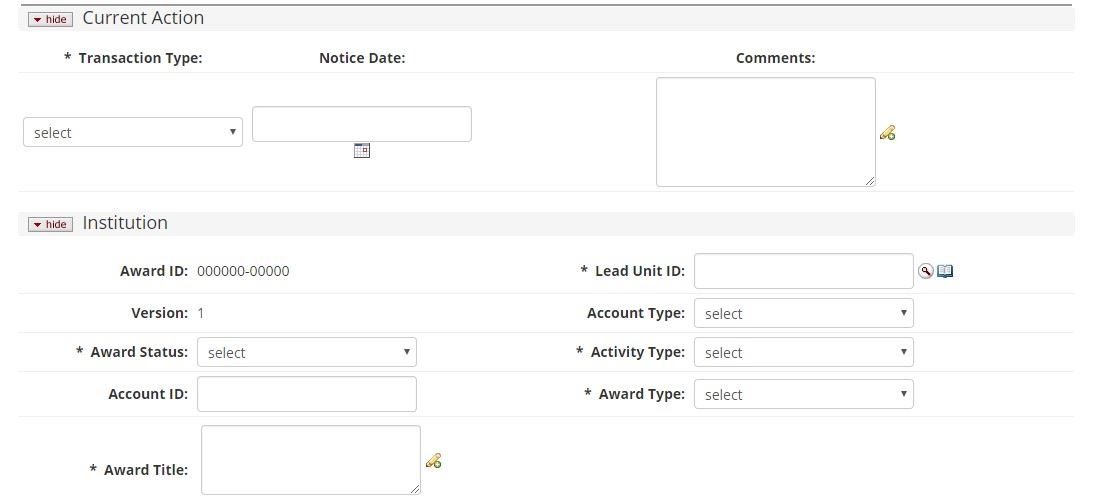Image resolution: width=1117 pixels, height=498 pixels.
Task: Open Lead Unit ID lookup magnifier
Action: click(925, 271)
